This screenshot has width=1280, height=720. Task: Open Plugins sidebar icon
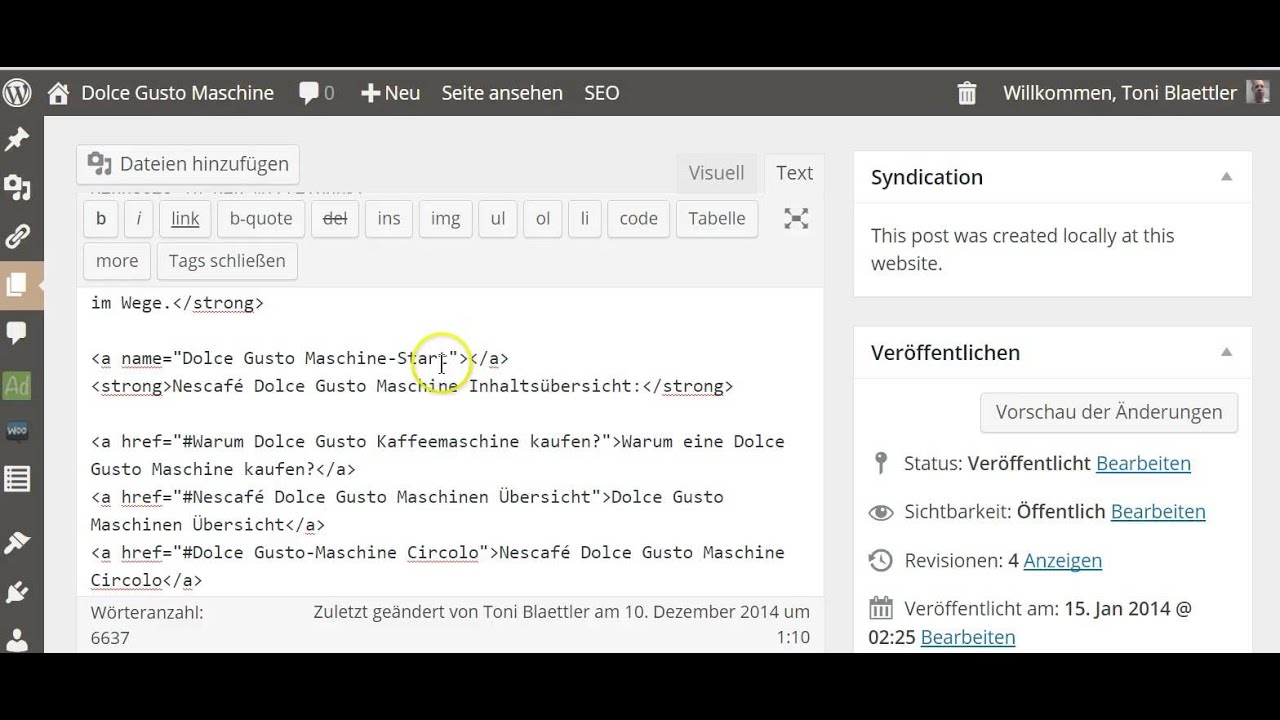(17, 592)
